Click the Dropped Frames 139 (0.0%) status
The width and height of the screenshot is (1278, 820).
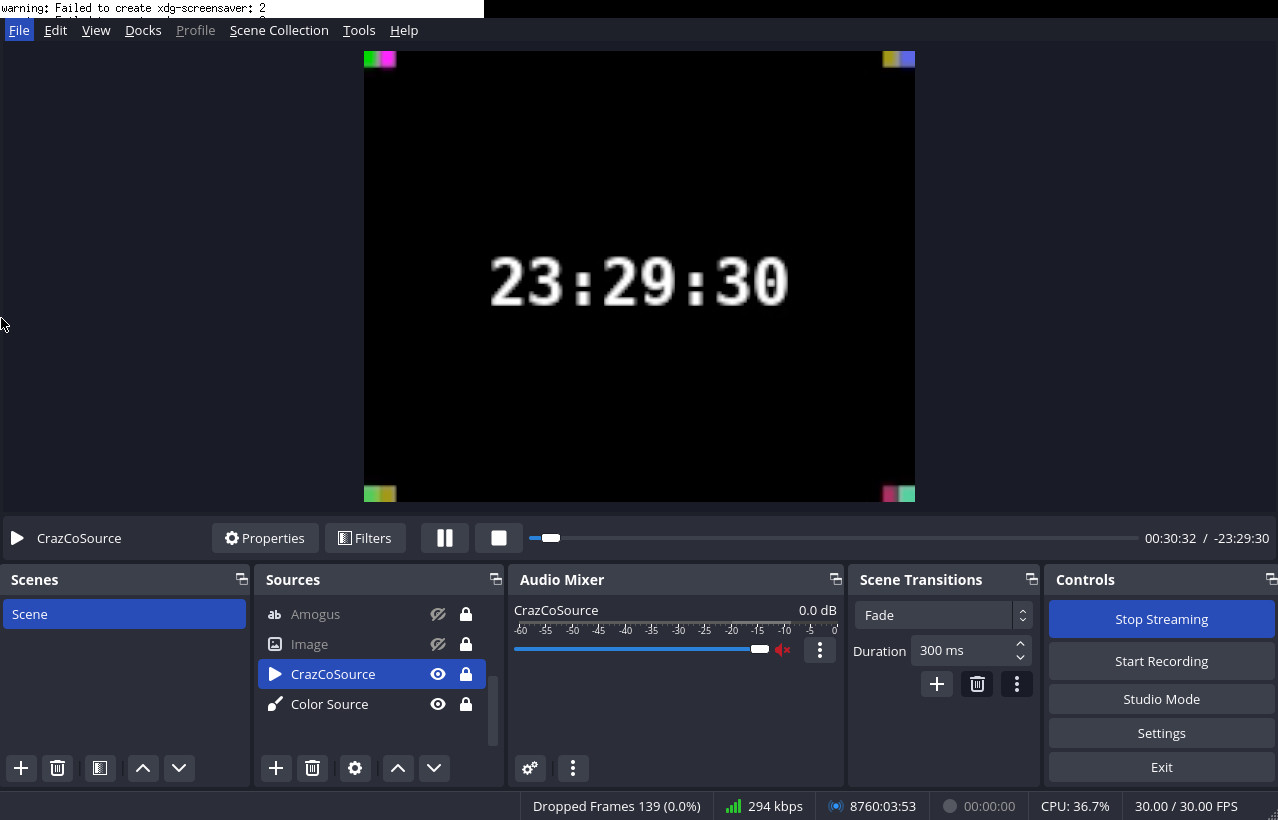point(616,806)
